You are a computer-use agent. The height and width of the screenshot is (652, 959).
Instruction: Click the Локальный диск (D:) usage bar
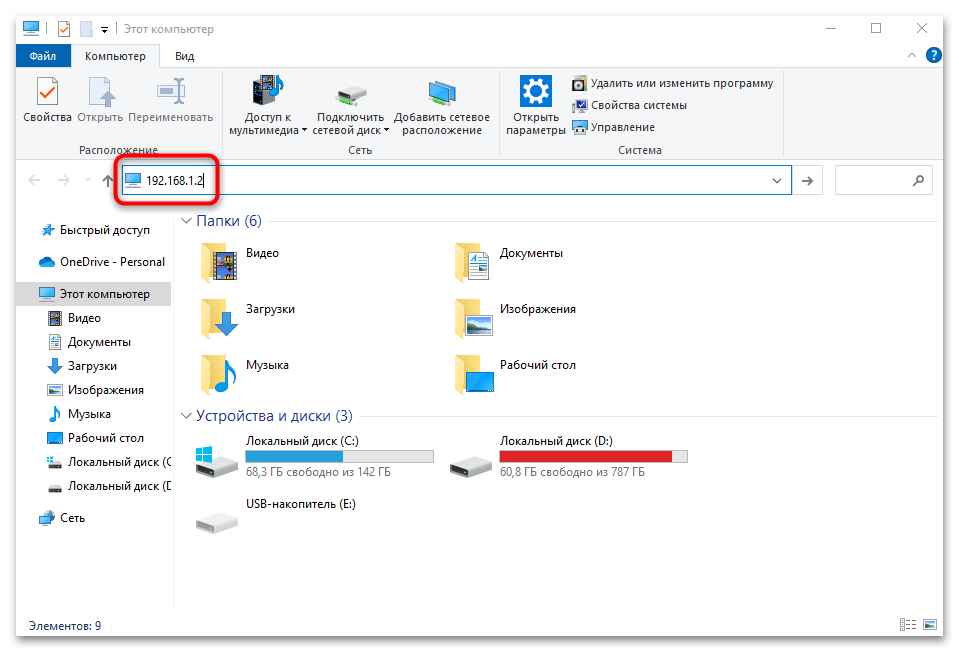point(593,456)
